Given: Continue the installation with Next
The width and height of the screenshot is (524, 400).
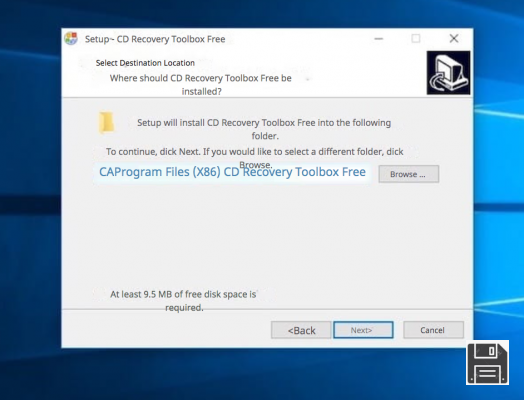Looking at the screenshot, I should pos(363,330).
